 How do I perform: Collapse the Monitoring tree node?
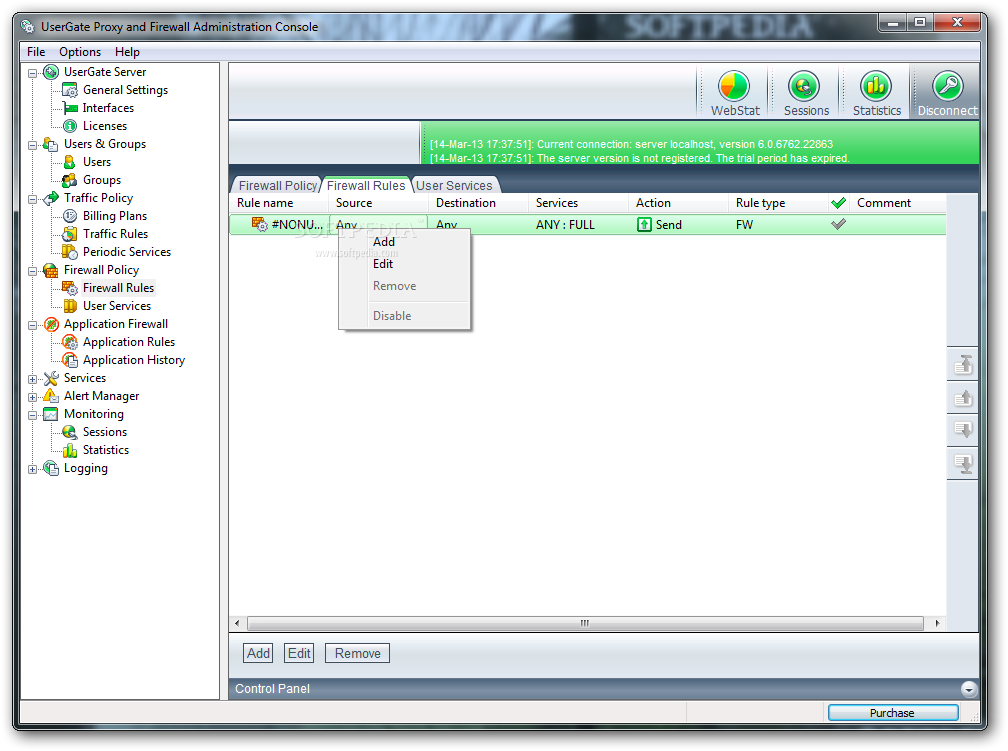(x=32, y=415)
